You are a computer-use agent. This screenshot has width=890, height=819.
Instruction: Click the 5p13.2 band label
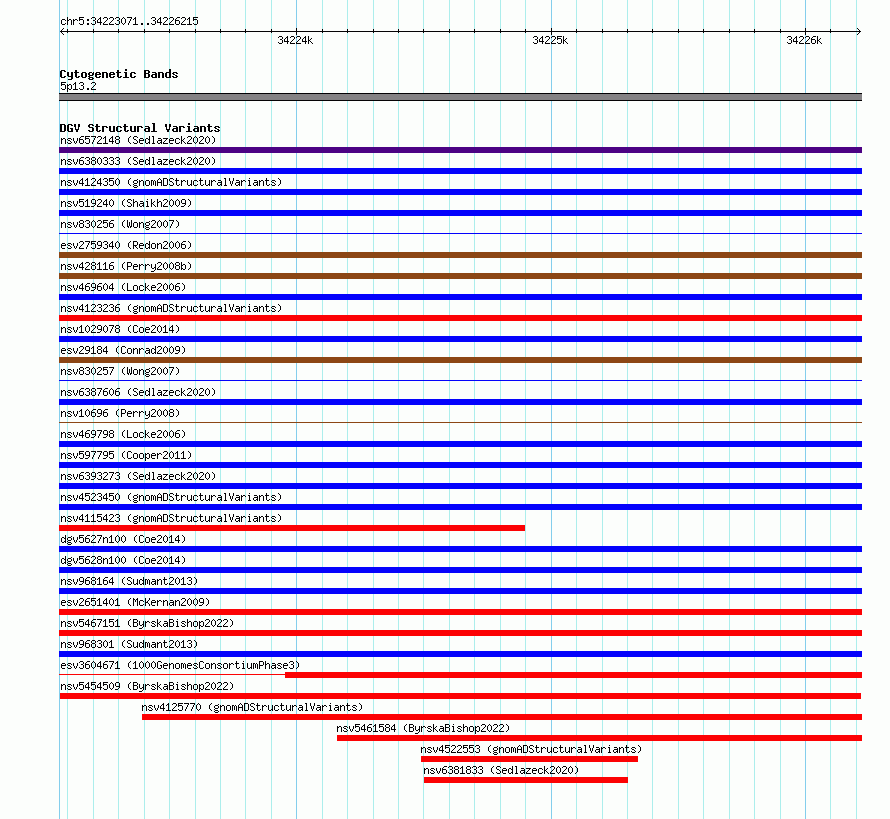pyautogui.click(x=78, y=86)
